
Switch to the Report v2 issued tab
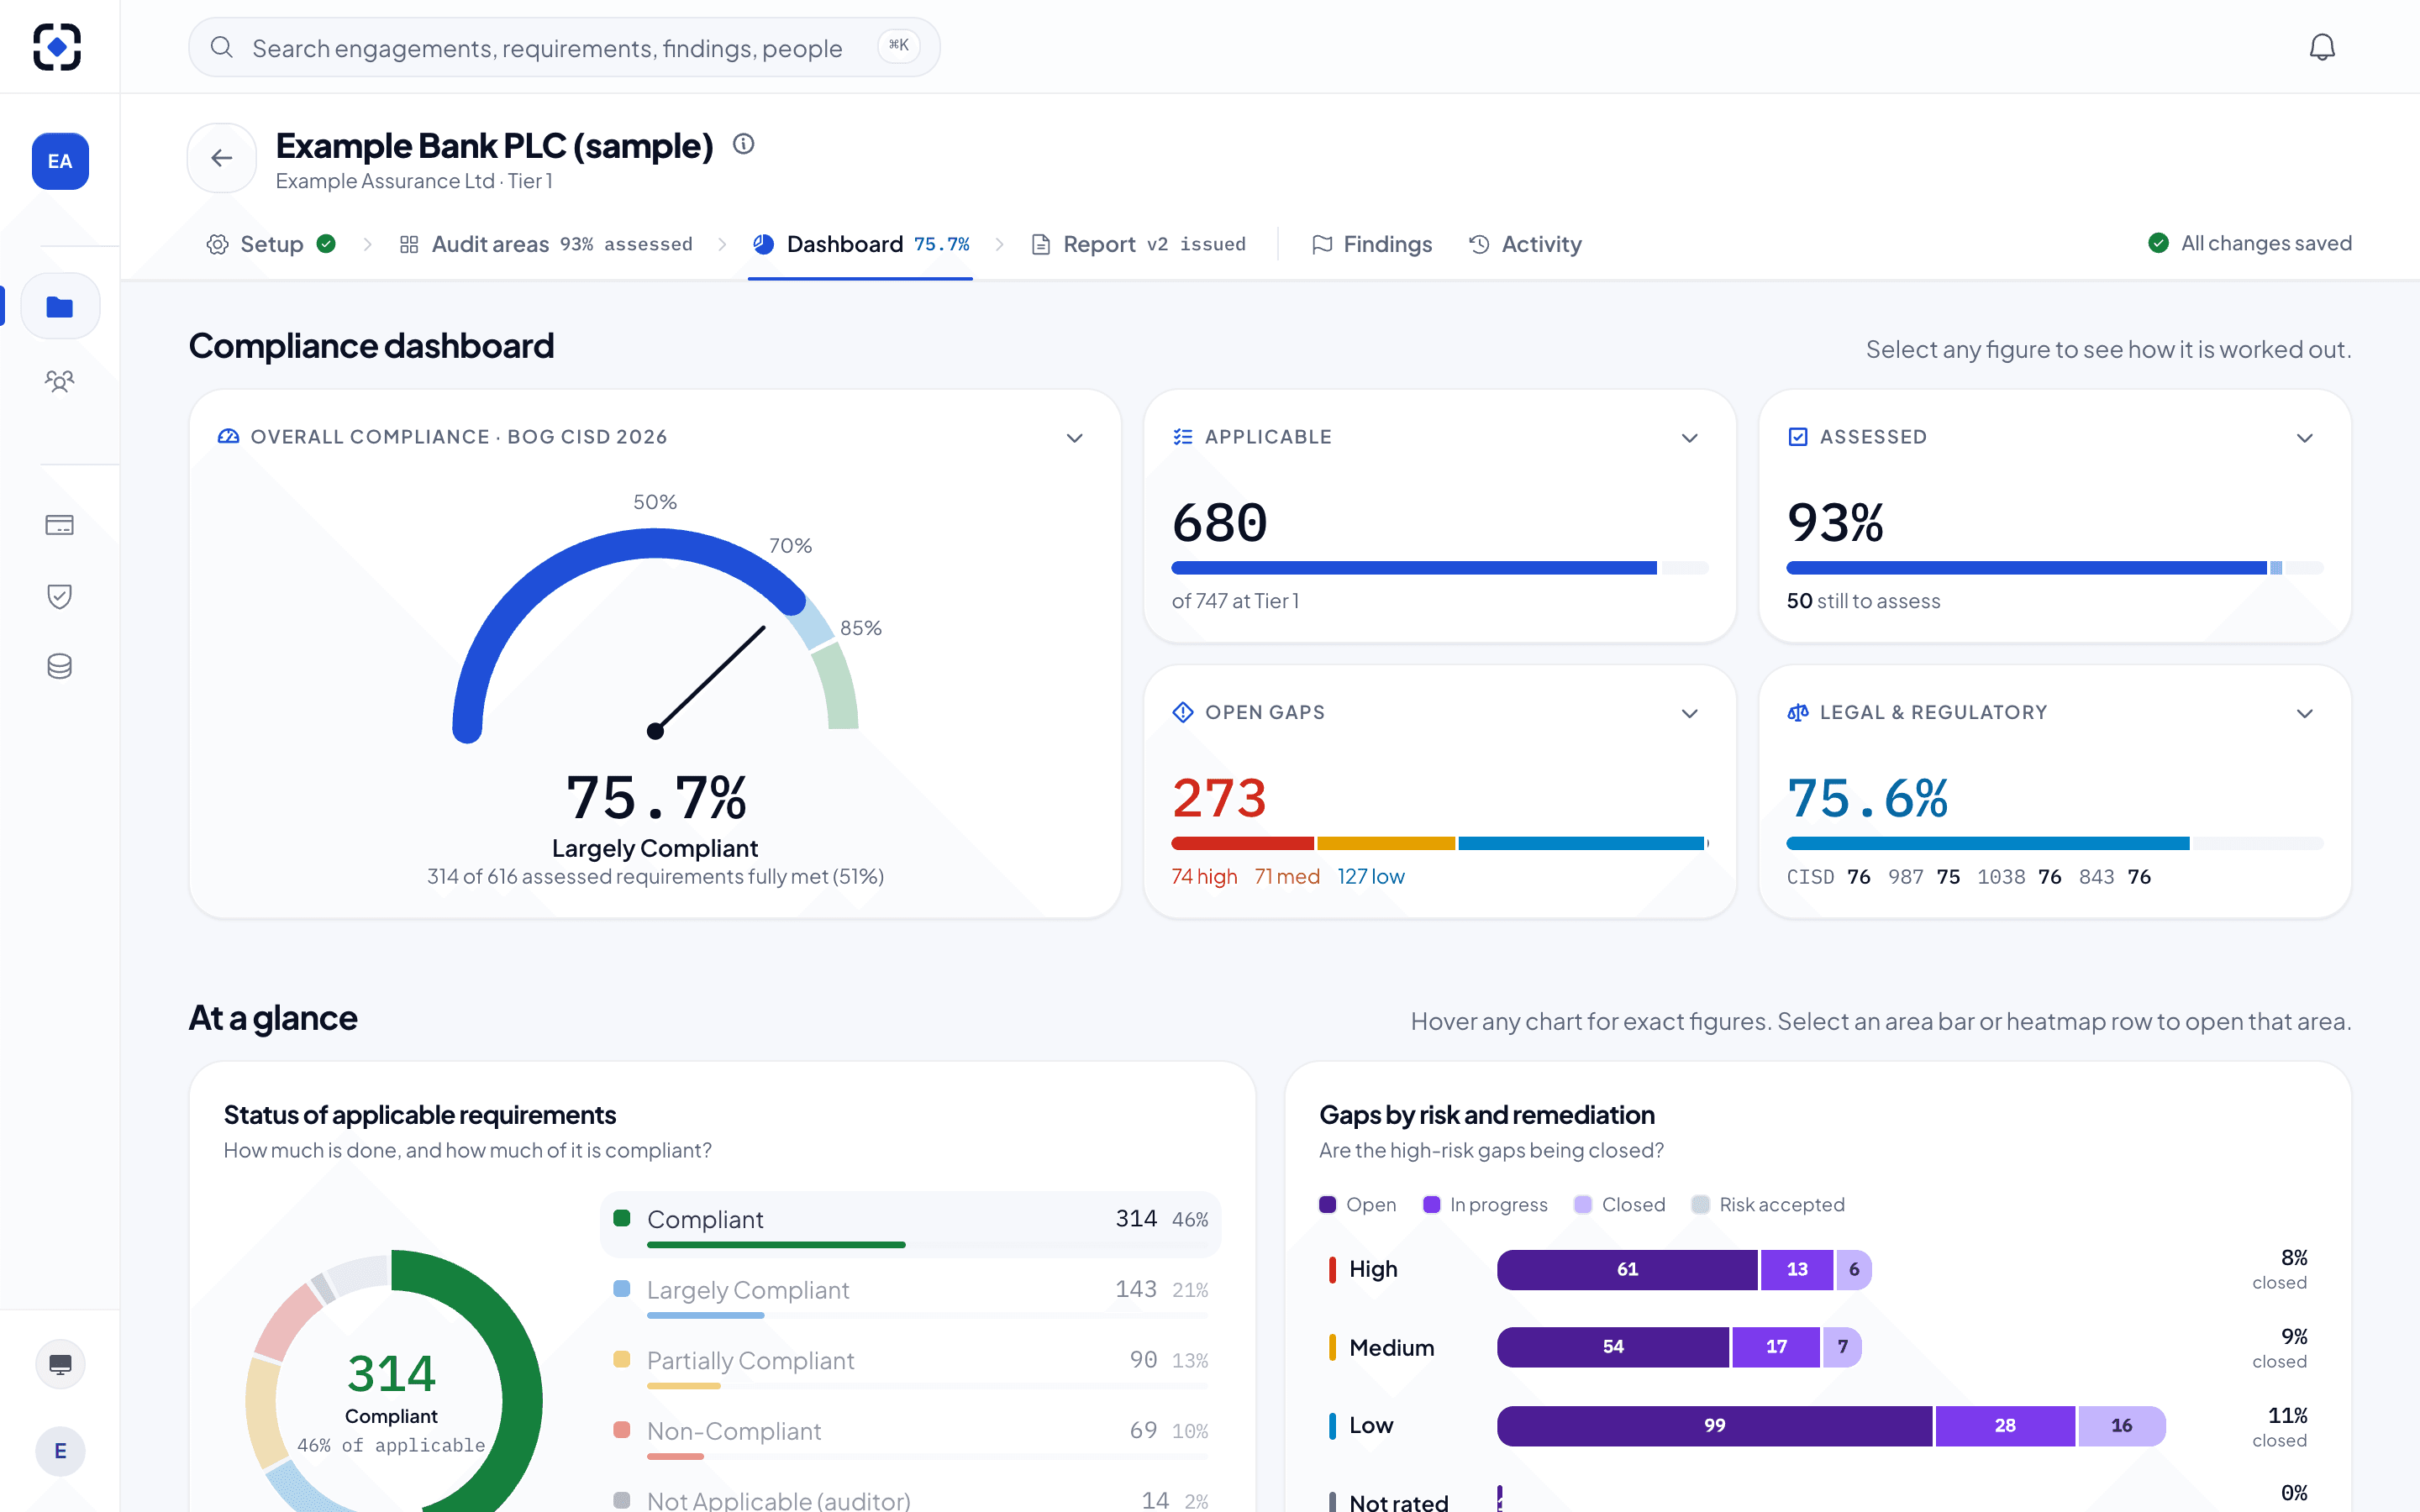1139,244
